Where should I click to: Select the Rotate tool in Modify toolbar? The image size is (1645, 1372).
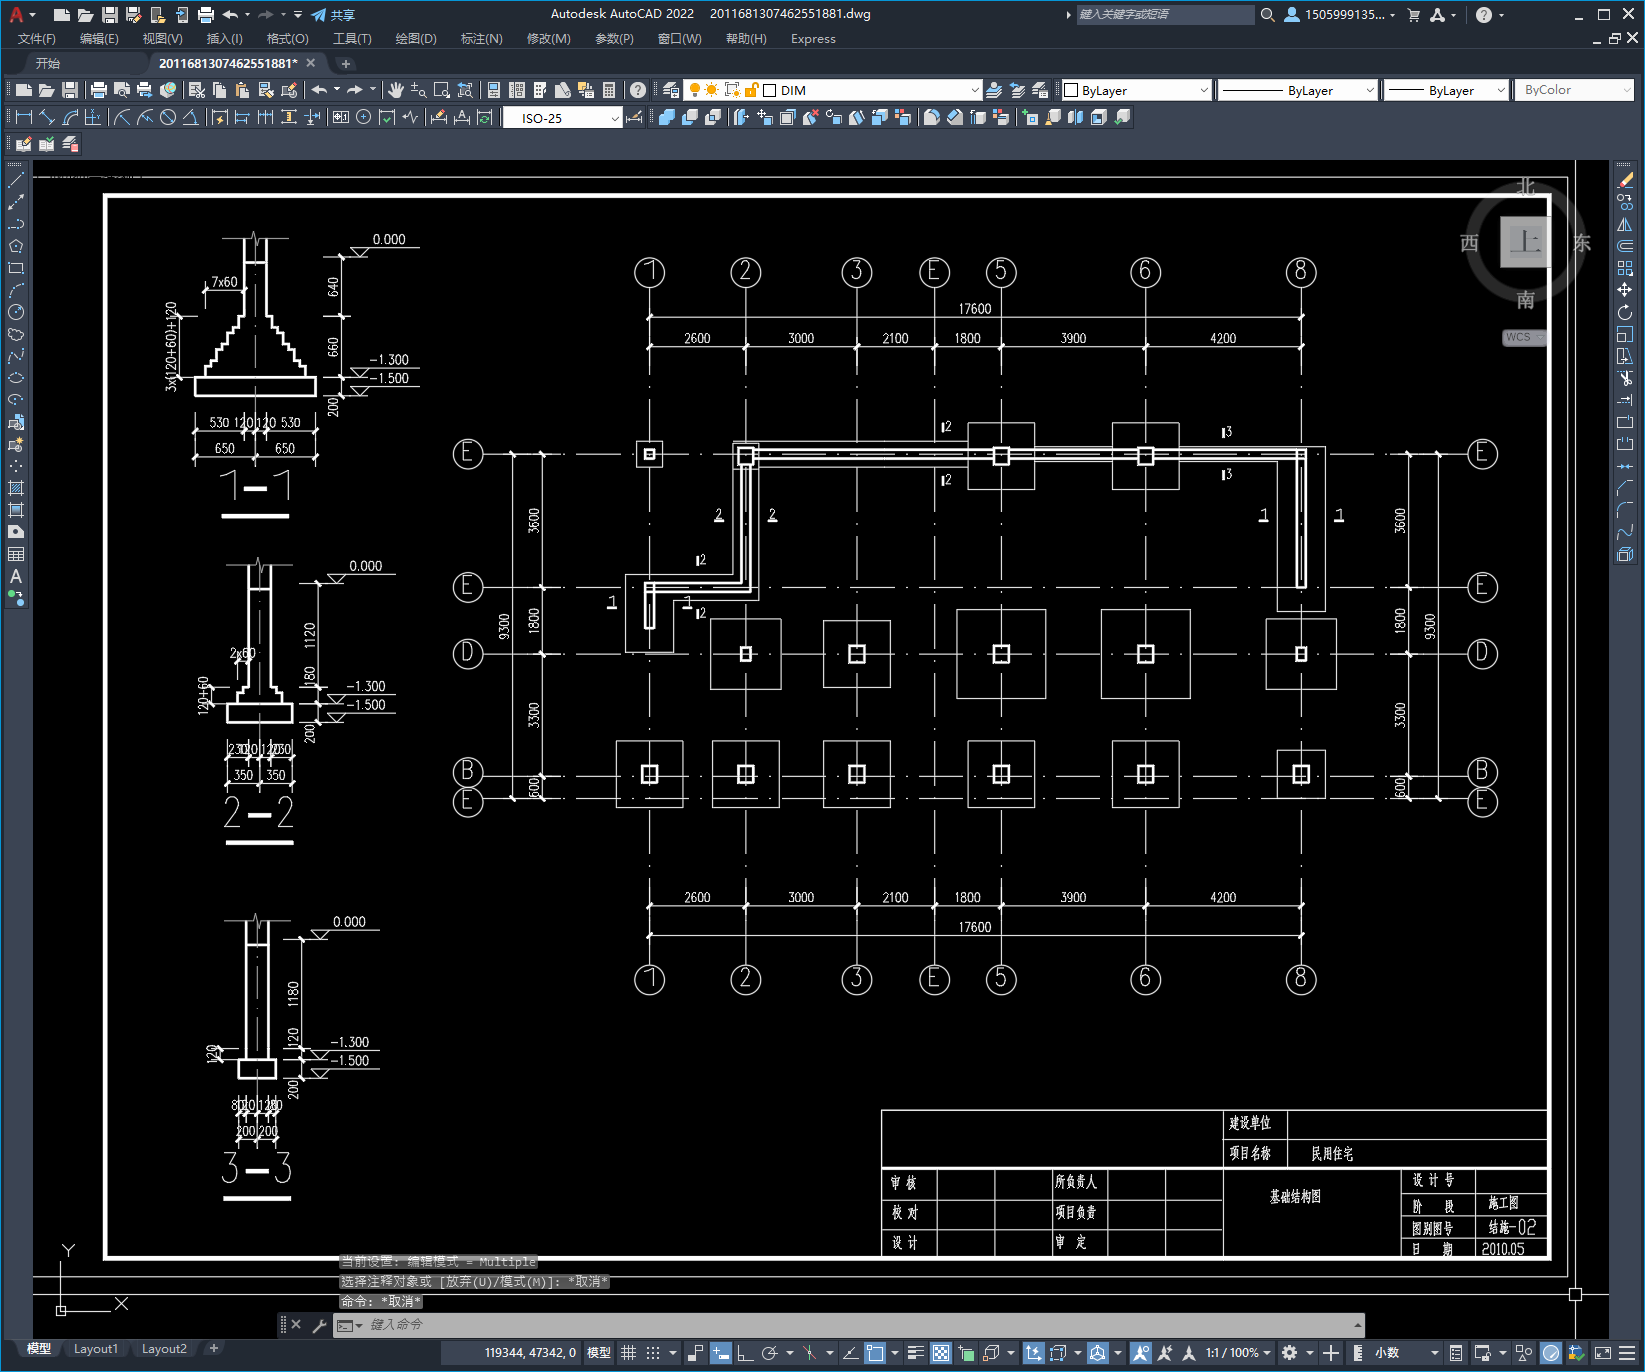(1625, 312)
